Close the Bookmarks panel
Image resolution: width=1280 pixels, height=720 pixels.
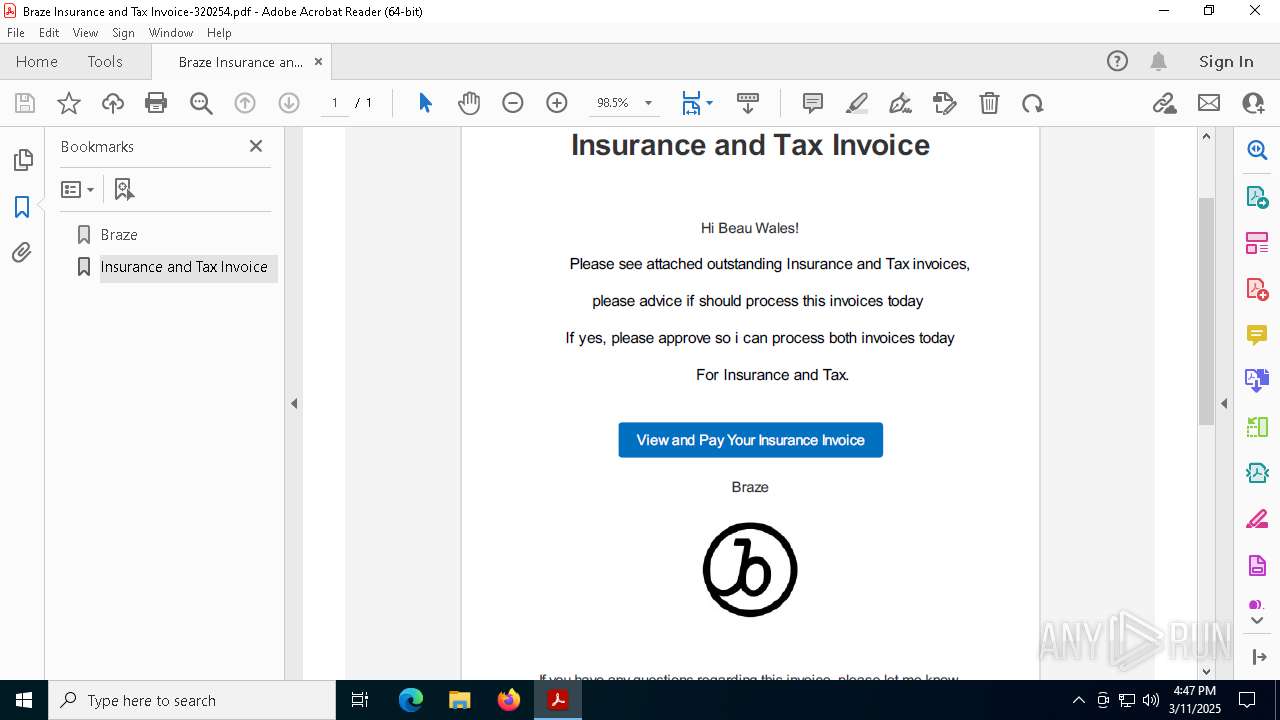click(x=256, y=146)
